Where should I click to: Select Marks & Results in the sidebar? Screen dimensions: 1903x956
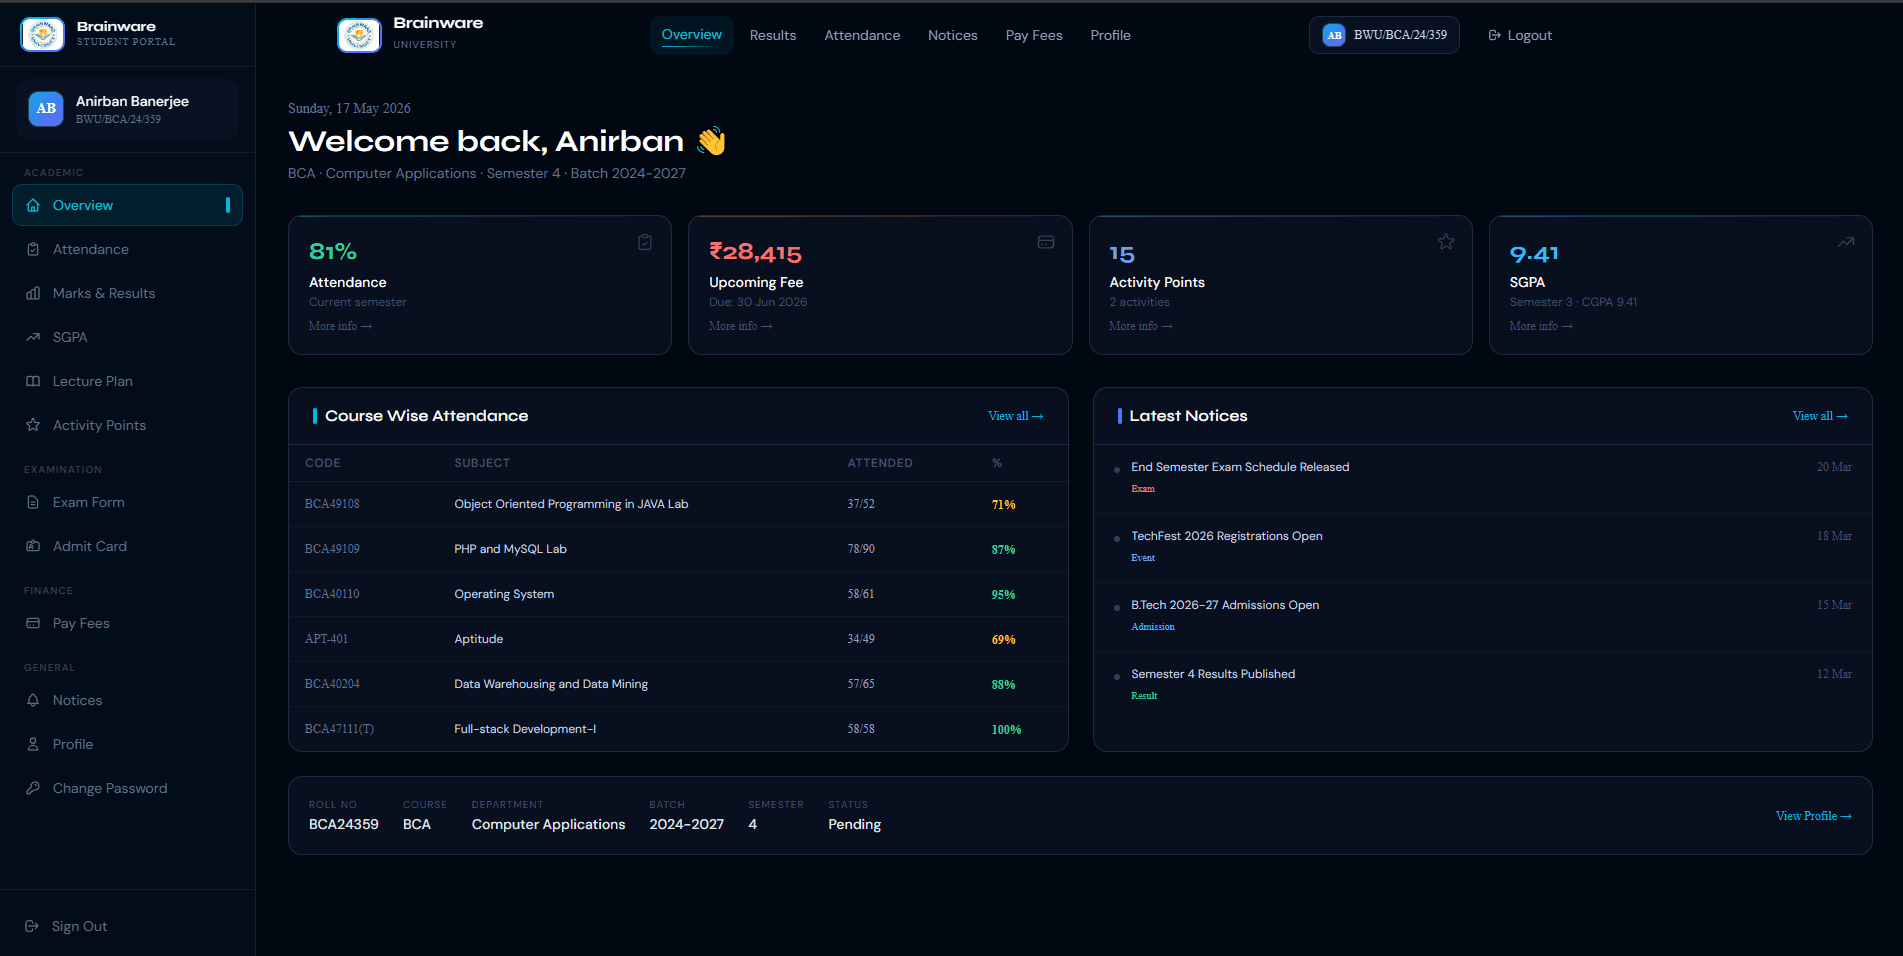(x=127, y=293)
